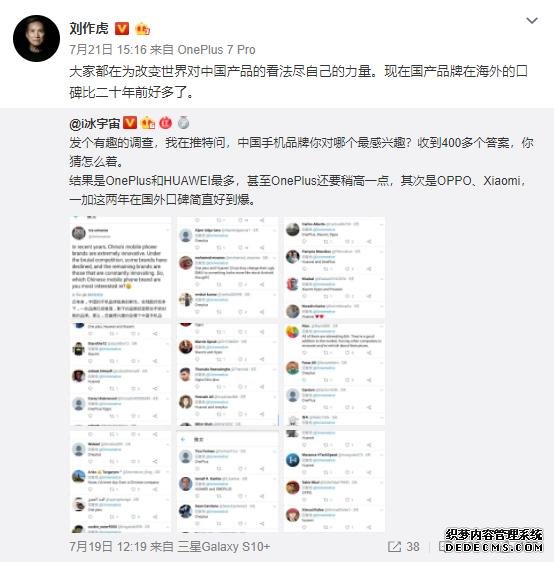Open 刘作虎 profile avatar
554x562 pixels.
tap(37, 38)
